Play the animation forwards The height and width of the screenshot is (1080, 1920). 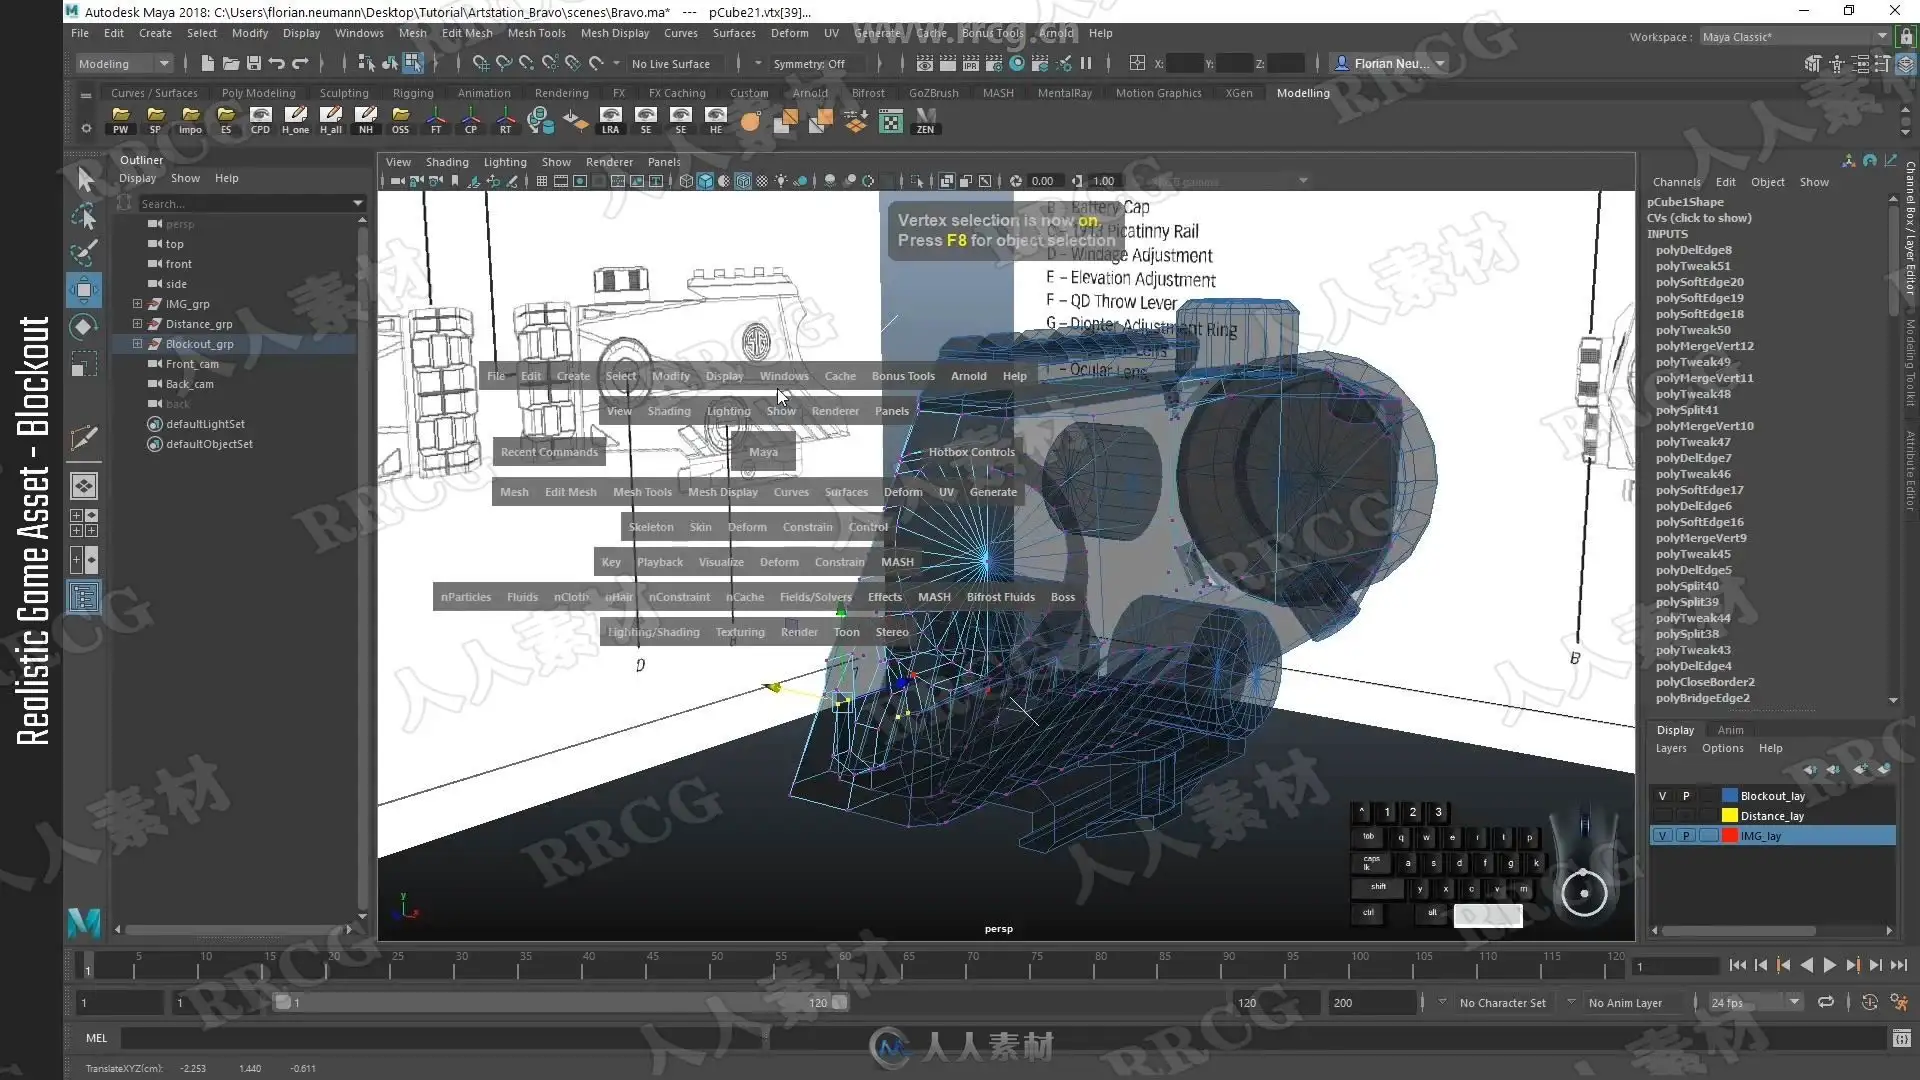click(x=1829, y=965)
